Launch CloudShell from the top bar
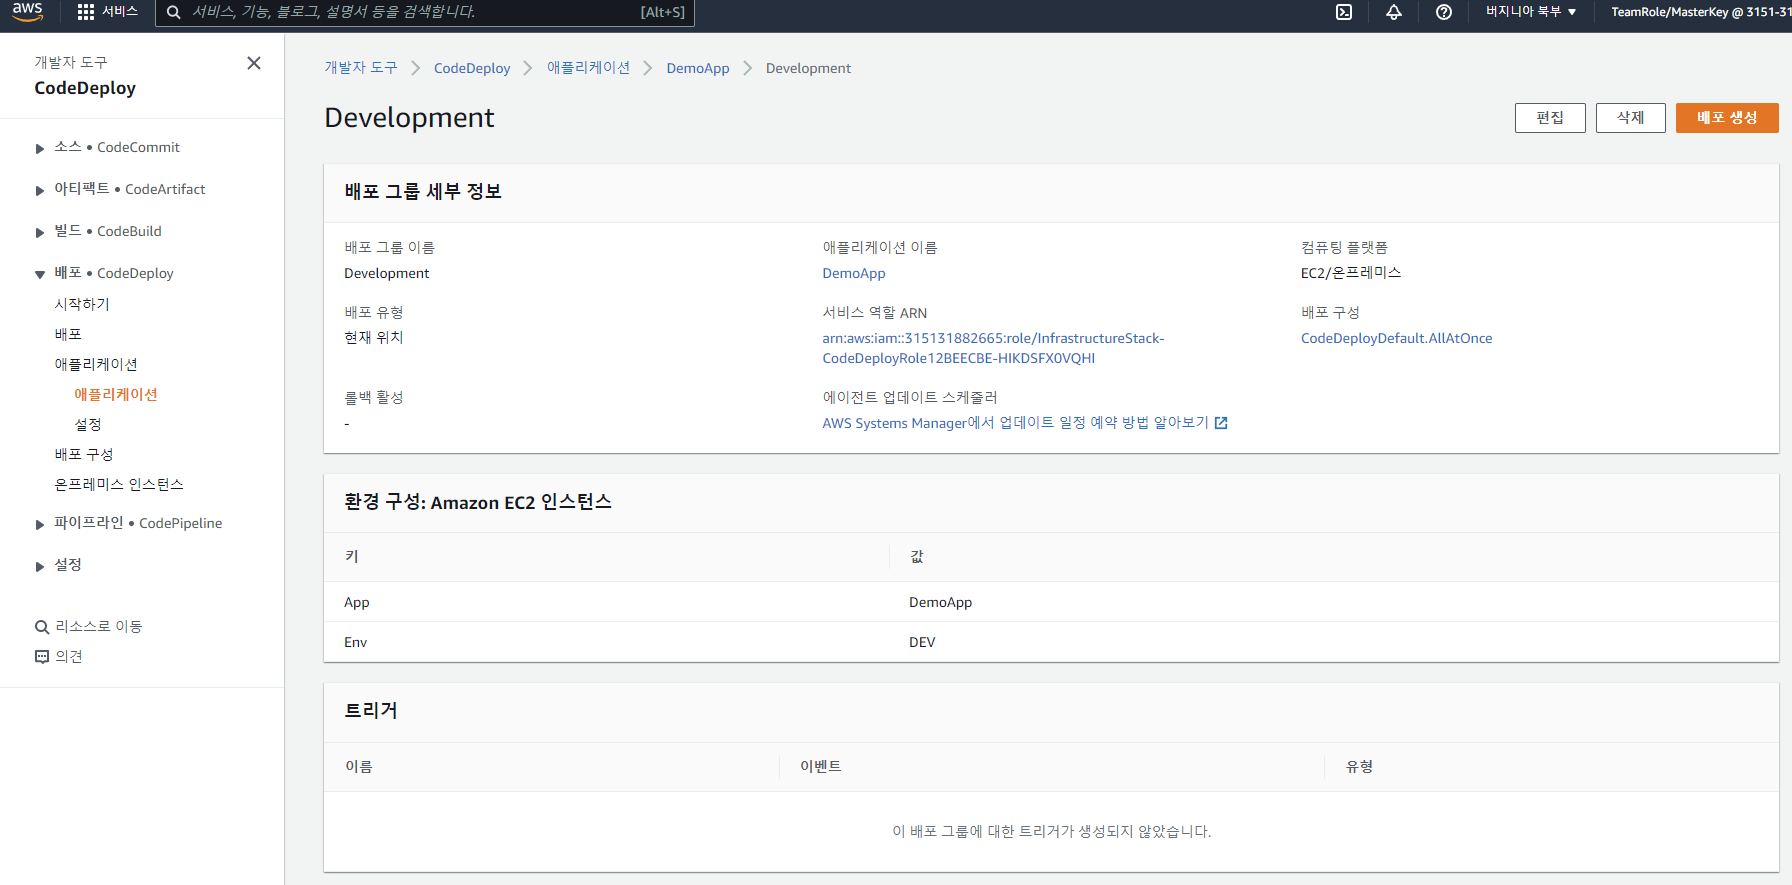The image size is (1792, 885). coord(1344,12)
